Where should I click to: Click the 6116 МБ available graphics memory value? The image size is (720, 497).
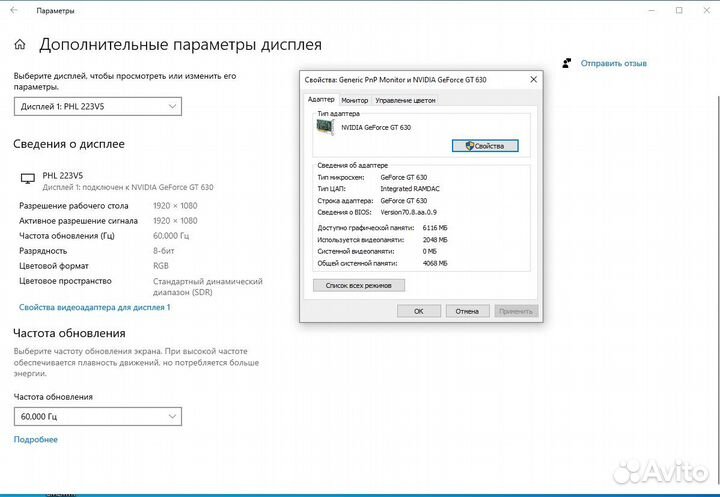point(435,228)
